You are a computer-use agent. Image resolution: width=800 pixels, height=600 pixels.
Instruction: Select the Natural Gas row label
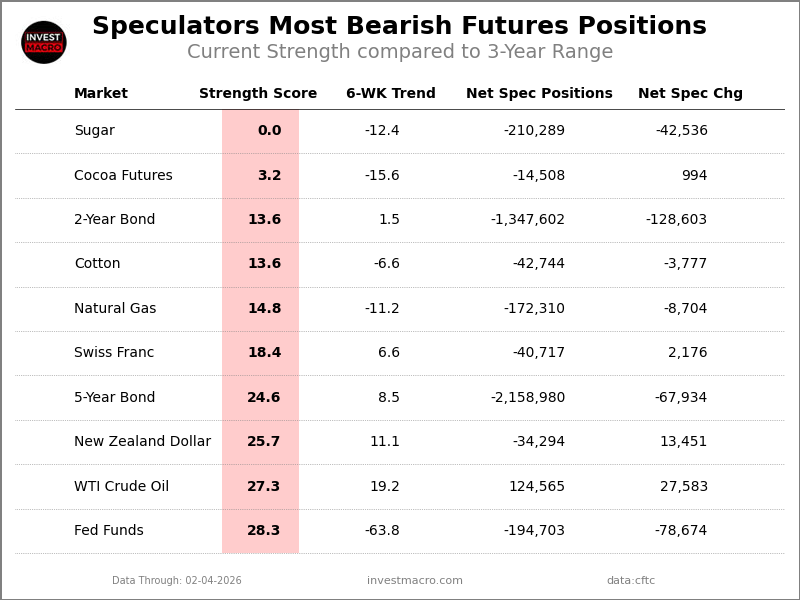point(115,309)
